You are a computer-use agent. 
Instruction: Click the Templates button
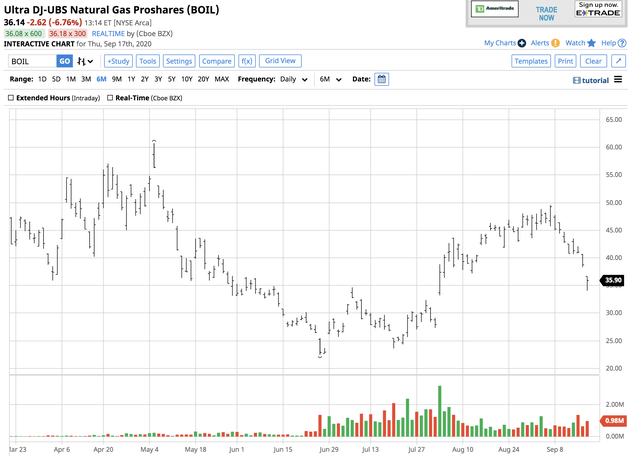point(530,61)
